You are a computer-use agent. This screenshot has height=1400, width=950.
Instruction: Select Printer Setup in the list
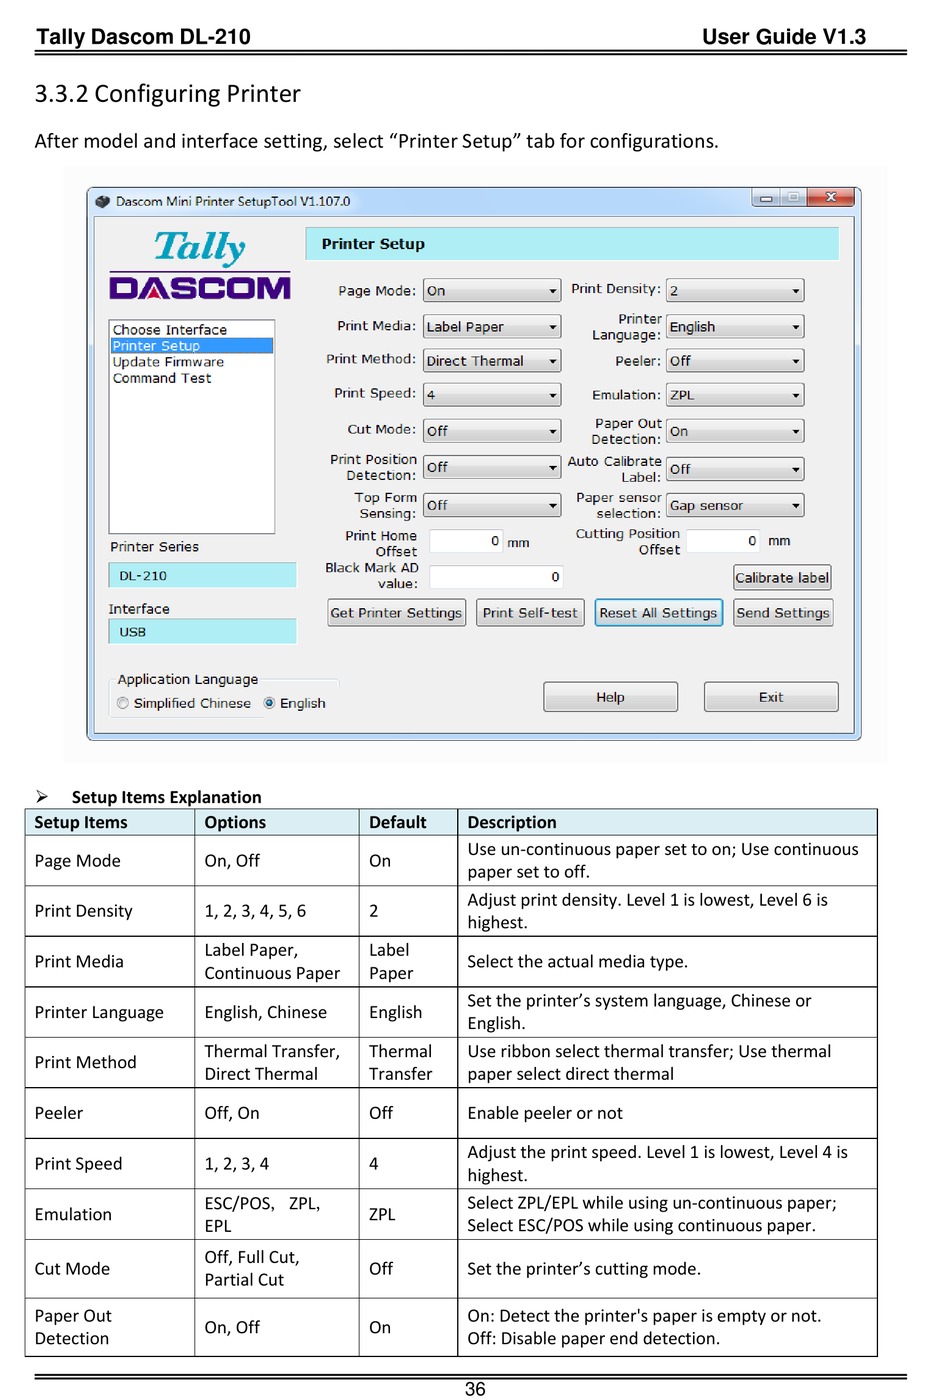pyautogui.click(x=191, y=346)
